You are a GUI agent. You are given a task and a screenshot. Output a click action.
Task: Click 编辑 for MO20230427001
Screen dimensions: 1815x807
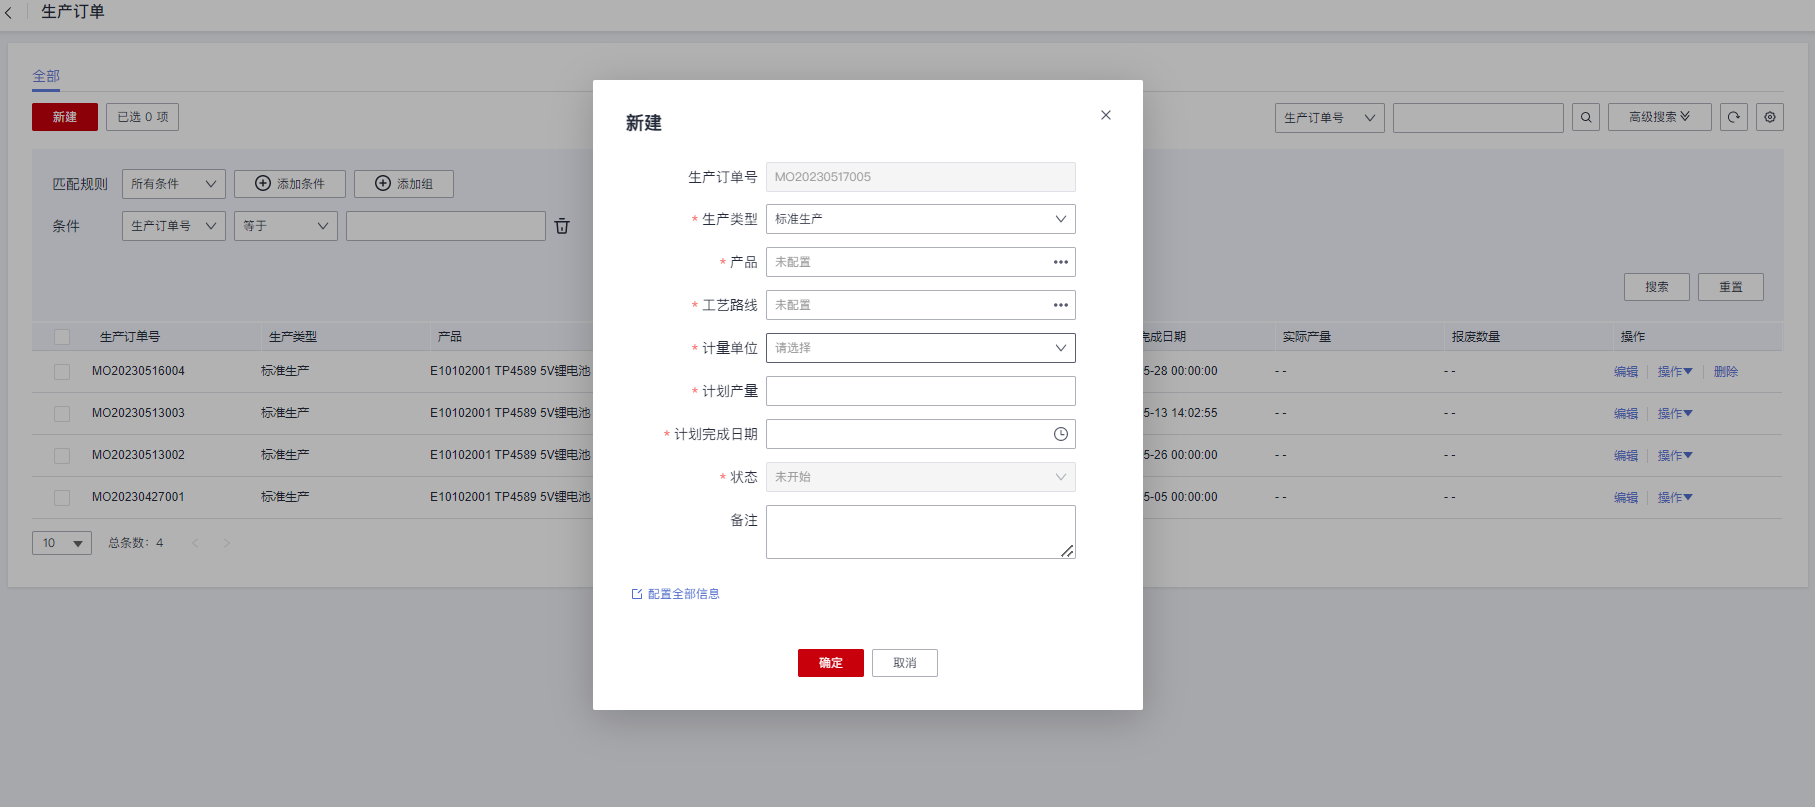[x=1626, y=498]
